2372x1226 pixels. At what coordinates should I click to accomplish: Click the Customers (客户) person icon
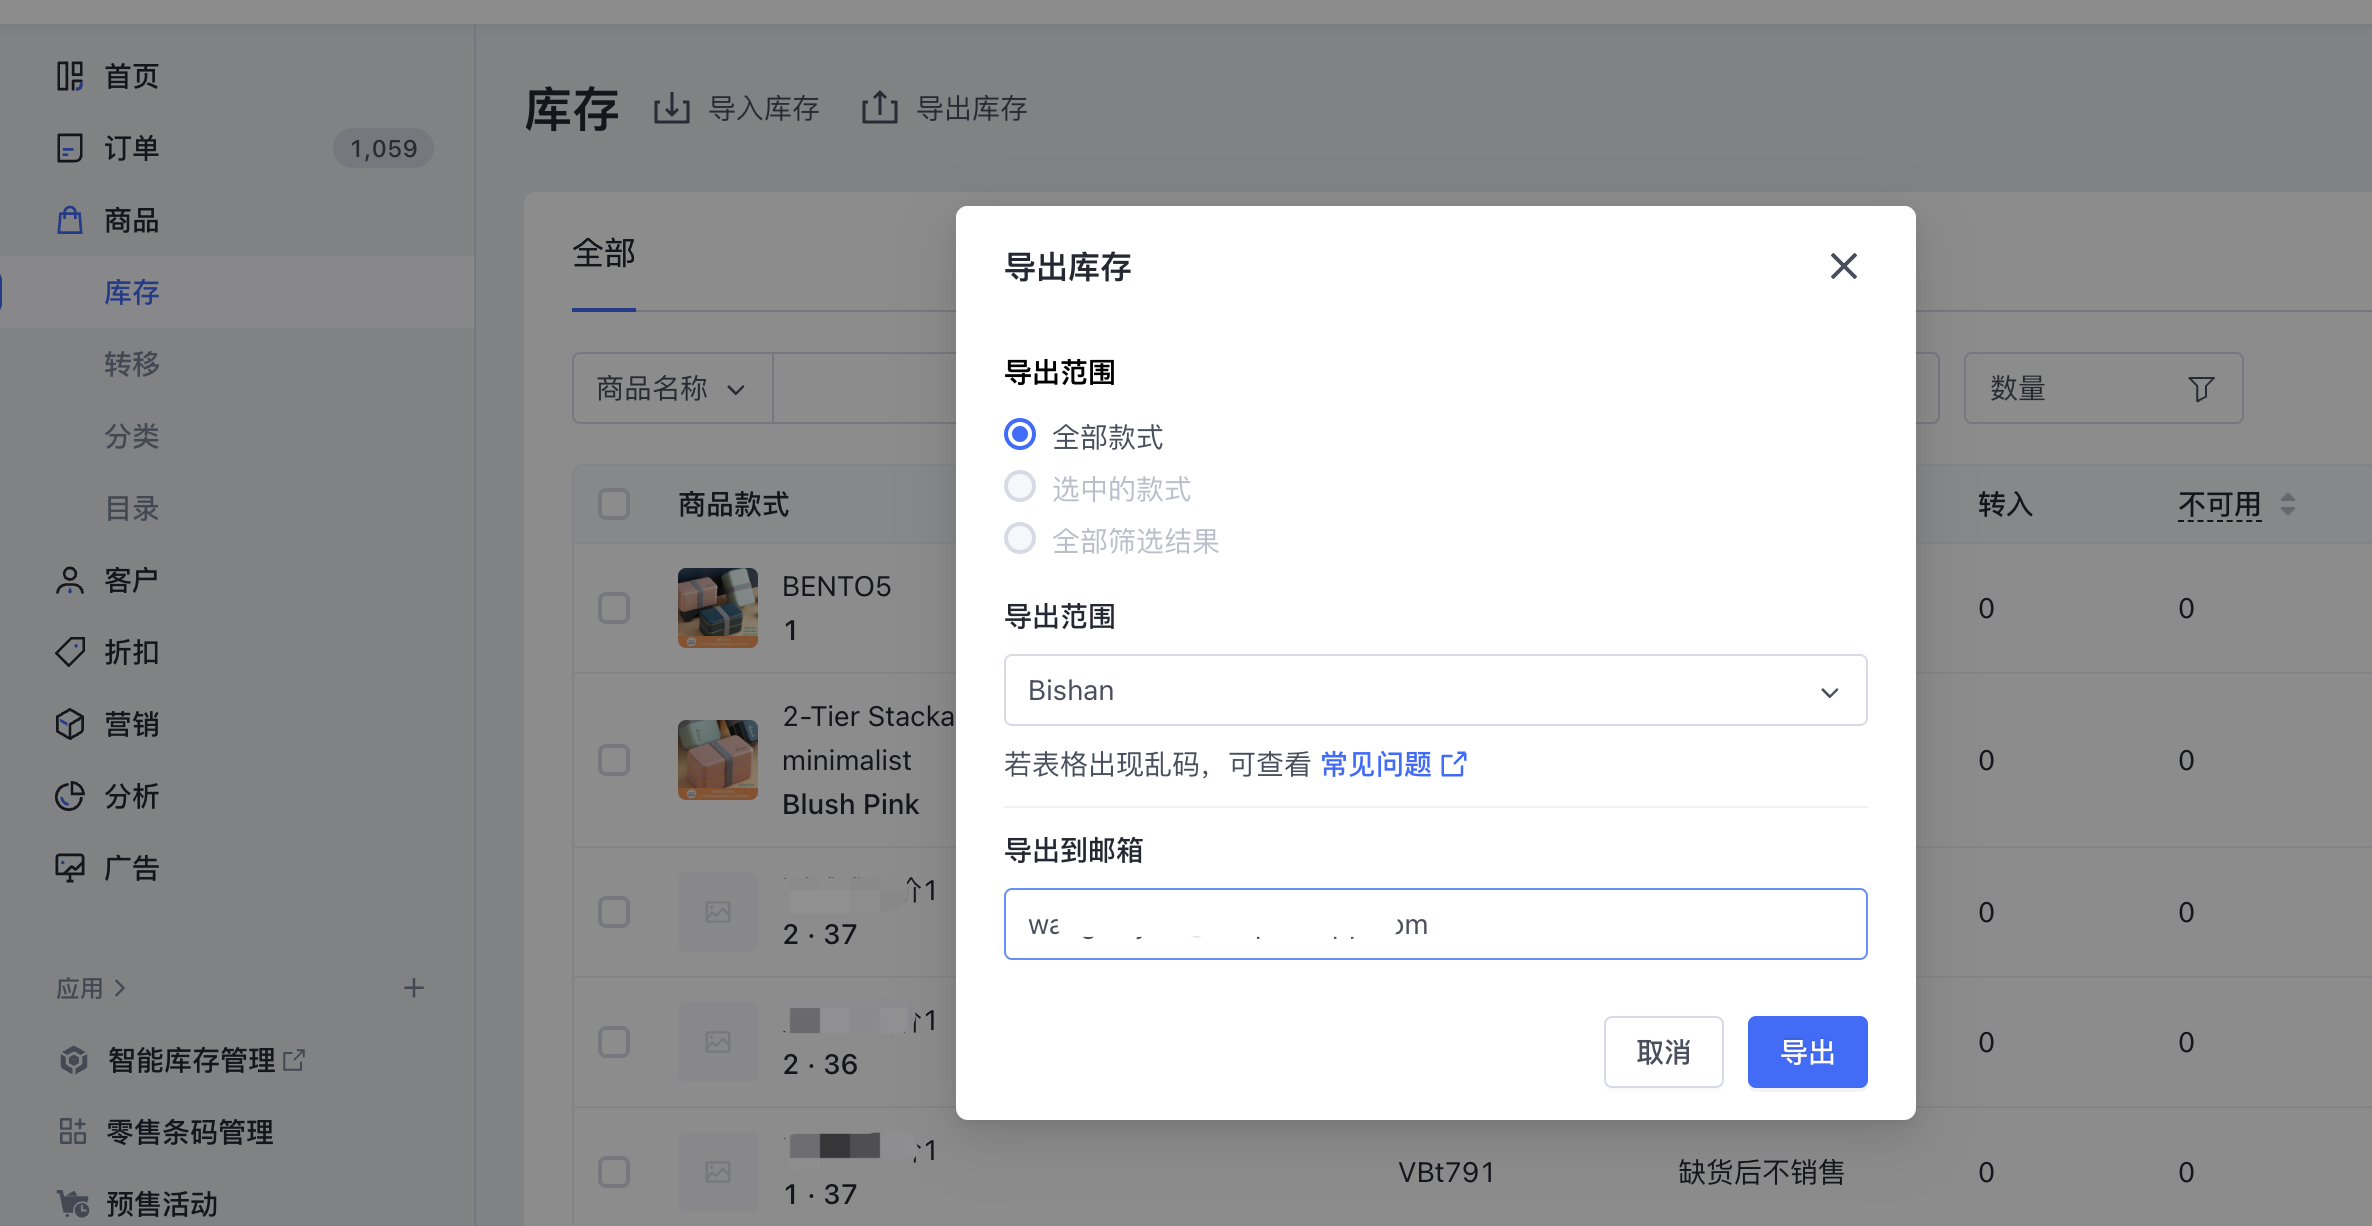point(70,580)
